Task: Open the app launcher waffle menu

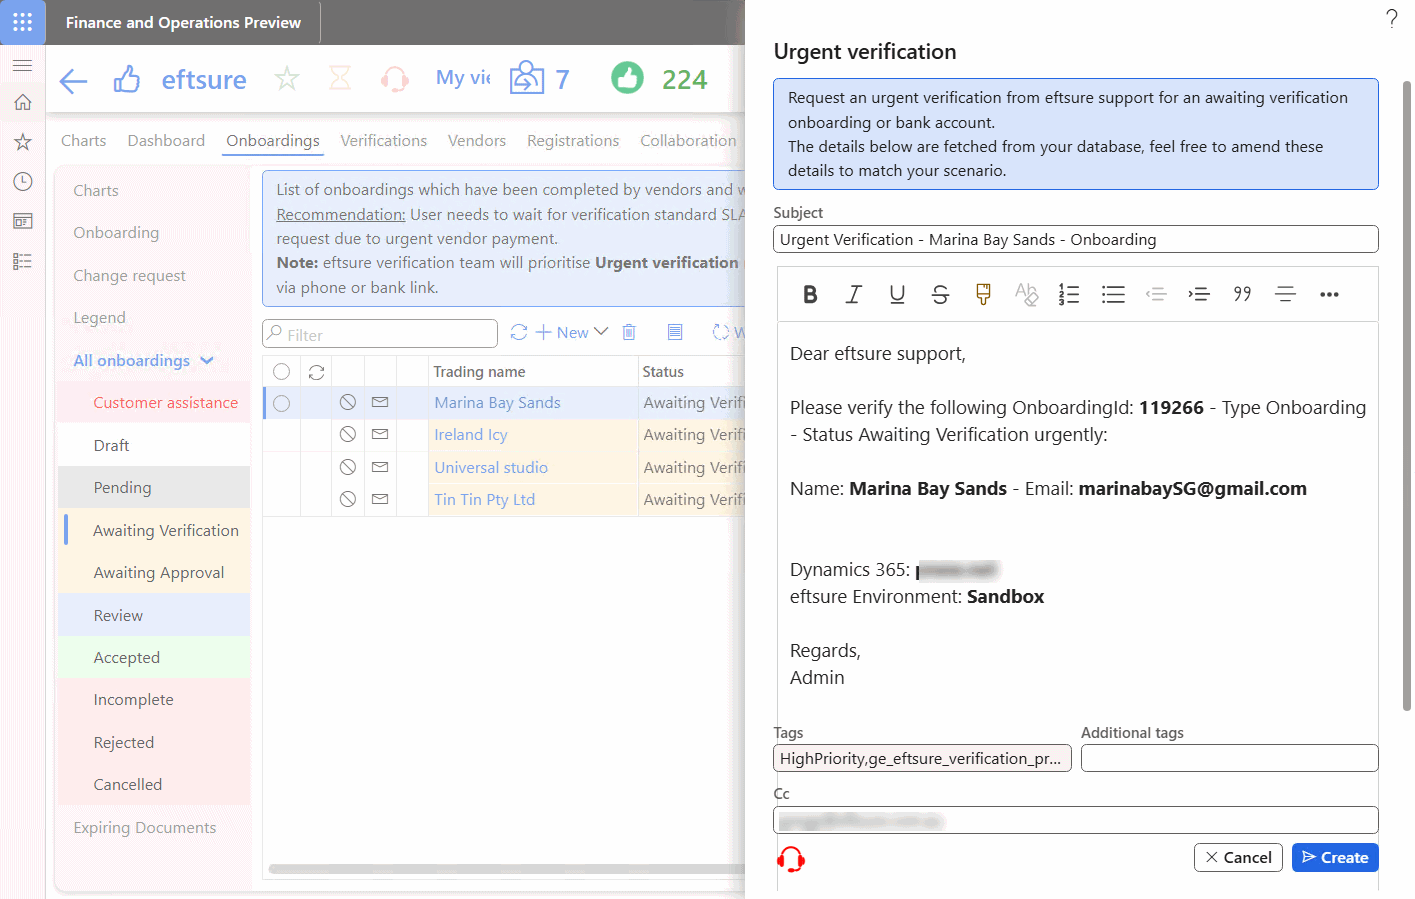Action: [22, 22]
